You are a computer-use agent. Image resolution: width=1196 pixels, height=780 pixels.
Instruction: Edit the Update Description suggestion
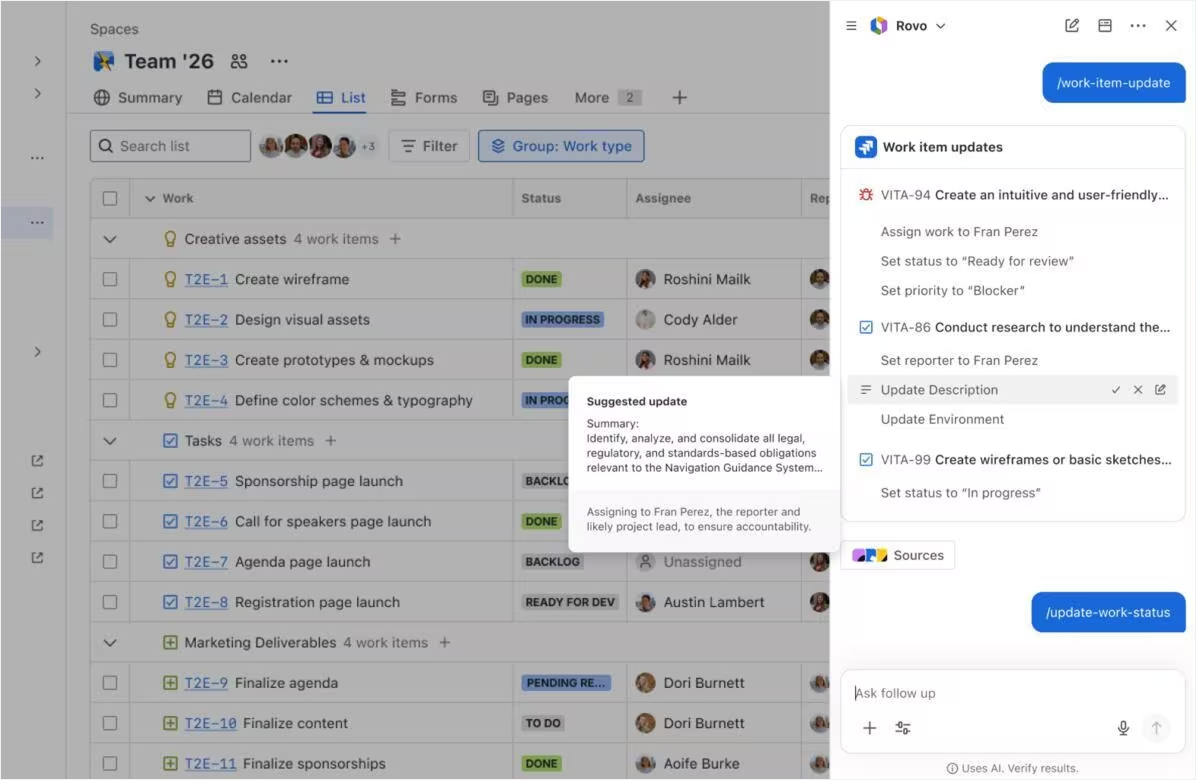tap(1160, 390)
